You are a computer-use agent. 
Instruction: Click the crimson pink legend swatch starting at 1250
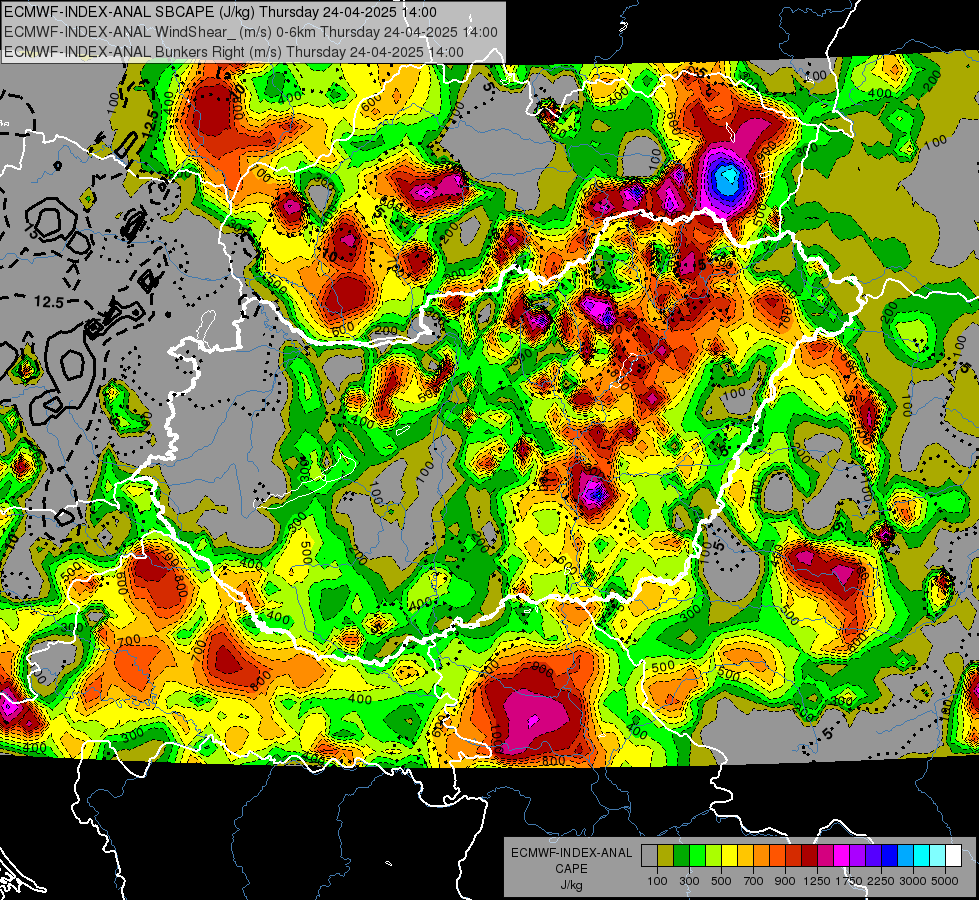(x=825, y=856)
